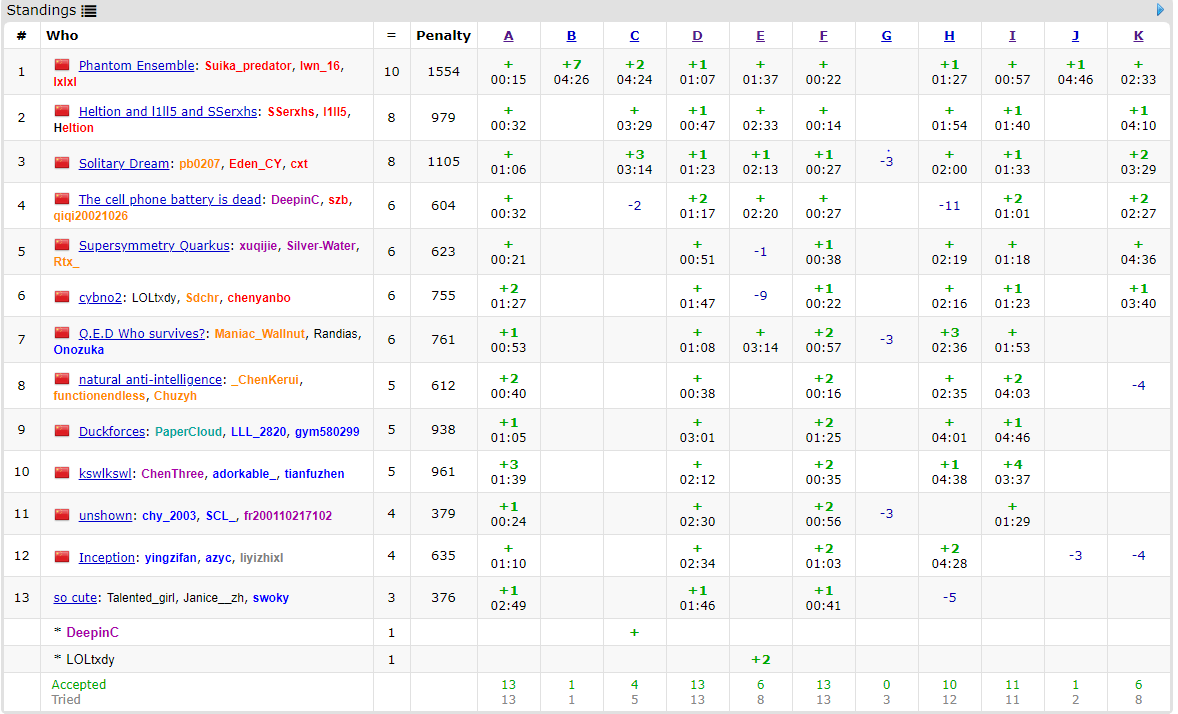This screenshot has width=1178, height=714.
Task: Open Heltion and l1ll5 and SSerxhs team
Action: point(167,111)
